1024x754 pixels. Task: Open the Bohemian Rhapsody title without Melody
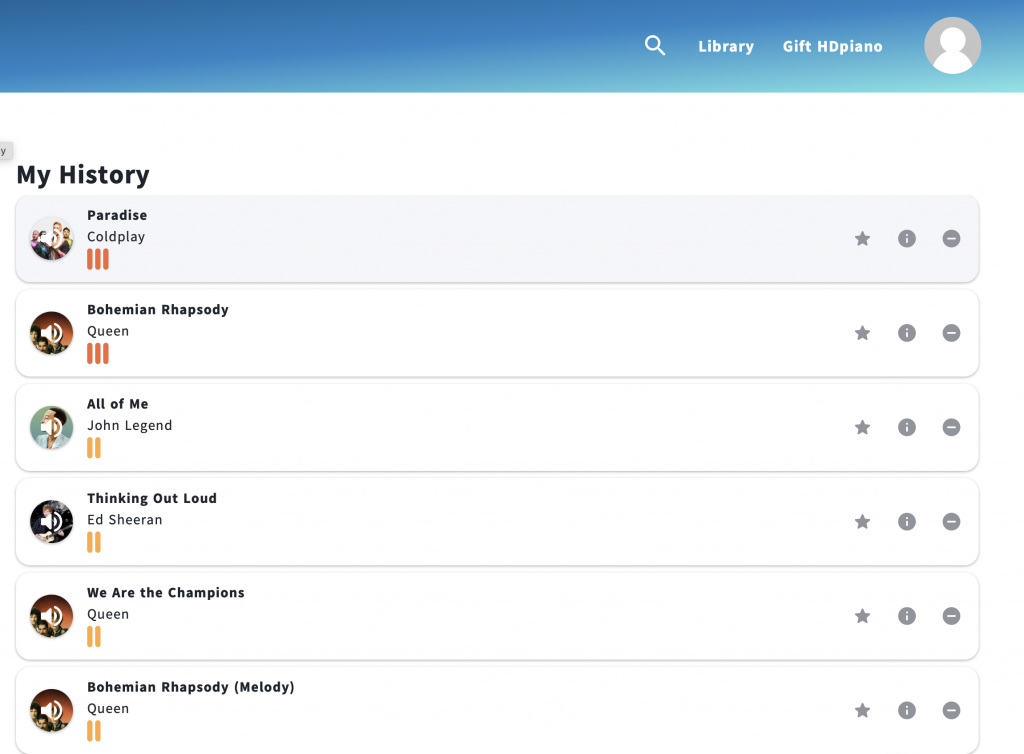(x=158, y=310)
